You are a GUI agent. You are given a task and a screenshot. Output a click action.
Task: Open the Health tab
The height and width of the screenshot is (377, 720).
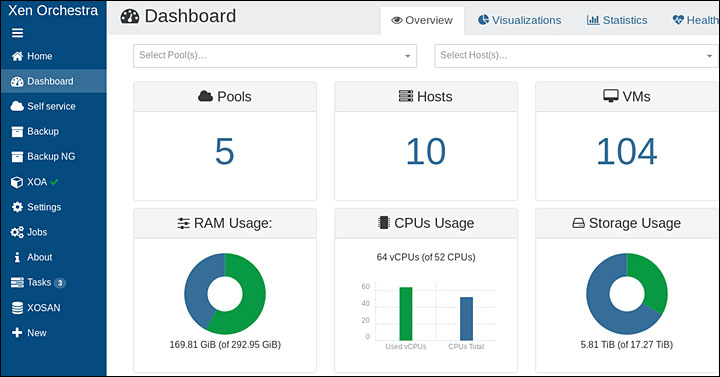(x=696, y=20)
